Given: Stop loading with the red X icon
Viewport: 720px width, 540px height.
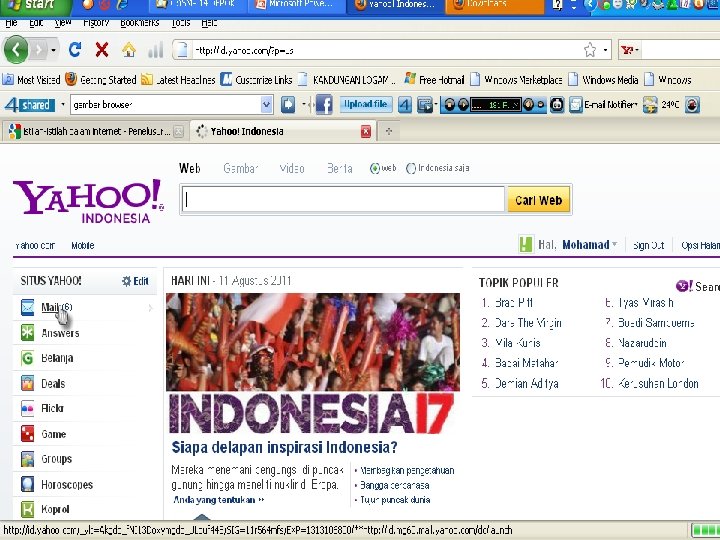Looking at the screenshot, I should tap(101, 50).
